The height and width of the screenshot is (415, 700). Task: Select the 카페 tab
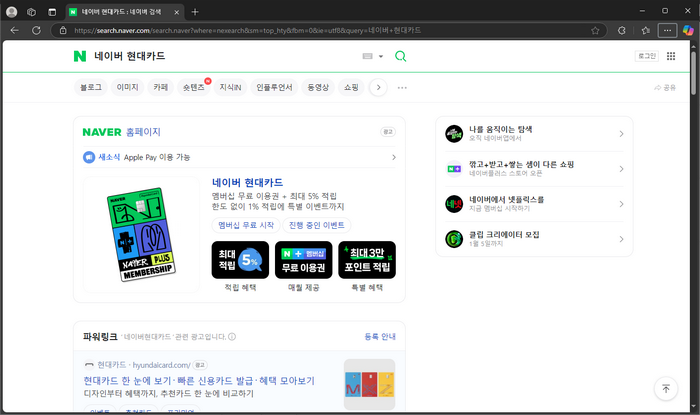coord(160,87)
